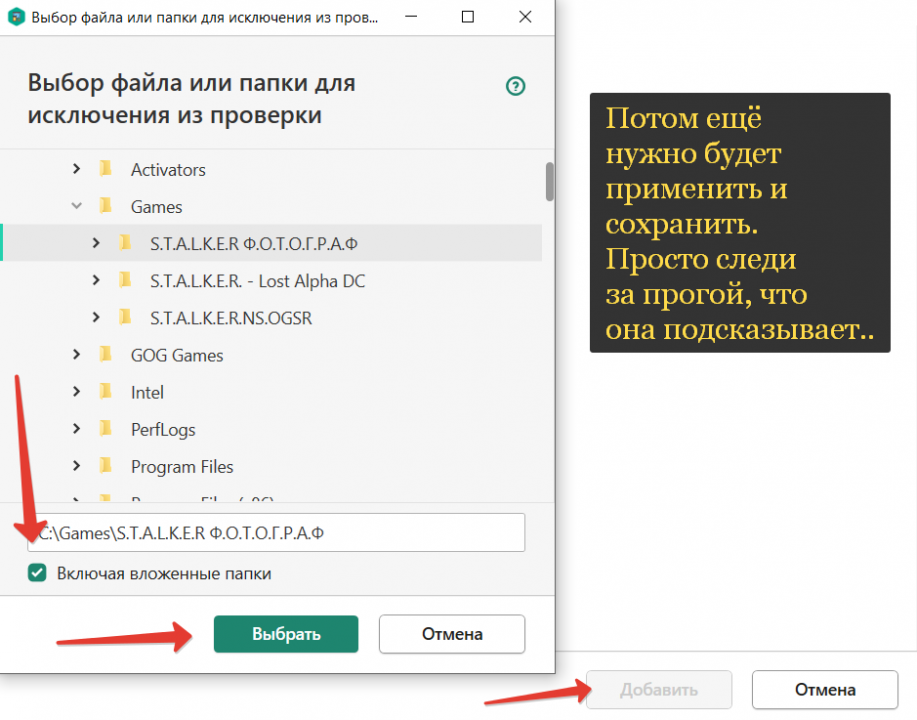The width and height of the screenshot is (917, 720).
Task: Click the Kaspersky icon in the title bar
Action: tap(16, 17)
